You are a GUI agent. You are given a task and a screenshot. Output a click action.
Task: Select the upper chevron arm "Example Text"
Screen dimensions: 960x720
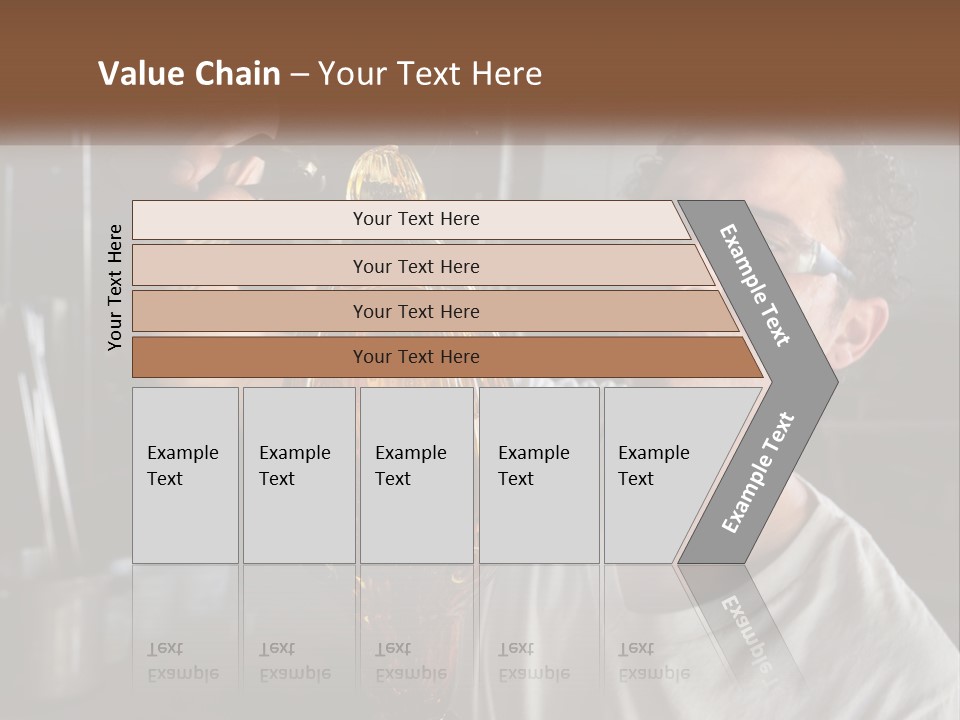click(754, 285)
